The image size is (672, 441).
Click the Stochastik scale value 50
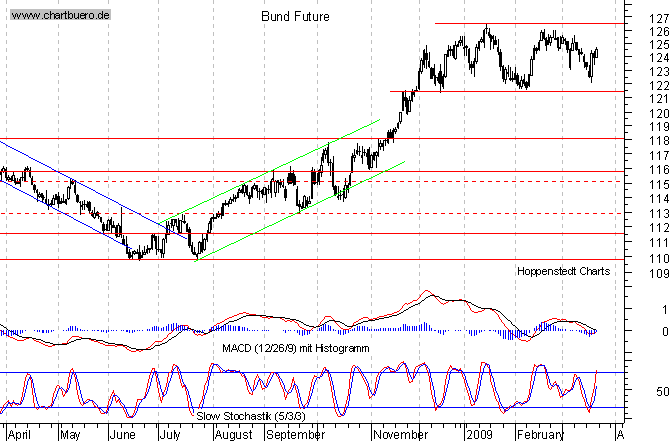pos(662,391)
